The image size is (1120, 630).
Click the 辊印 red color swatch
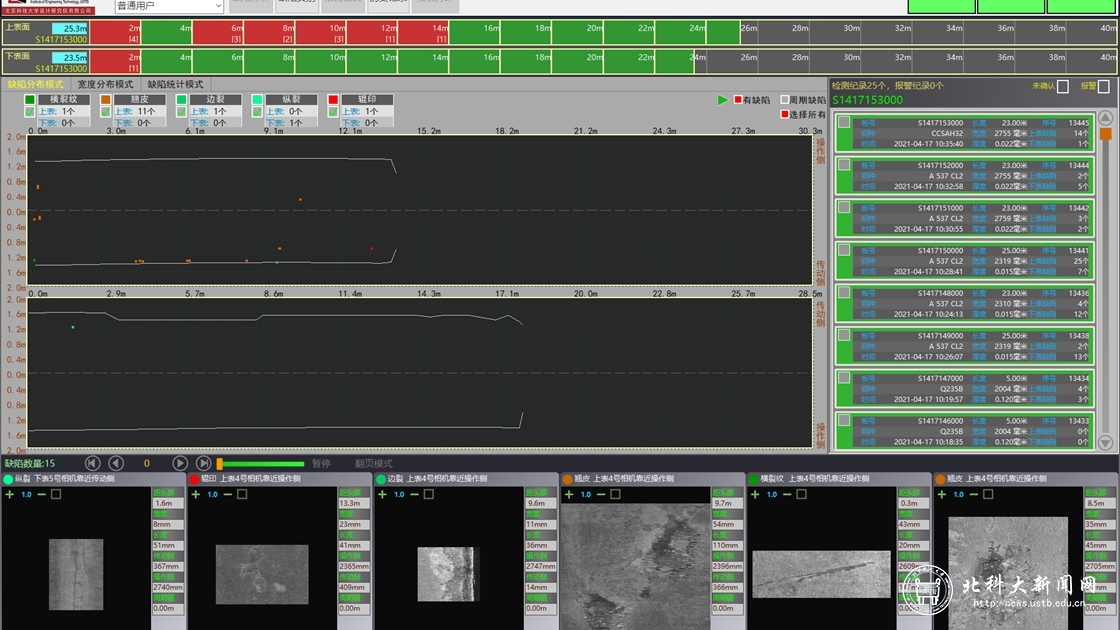[x=333, y=99]
